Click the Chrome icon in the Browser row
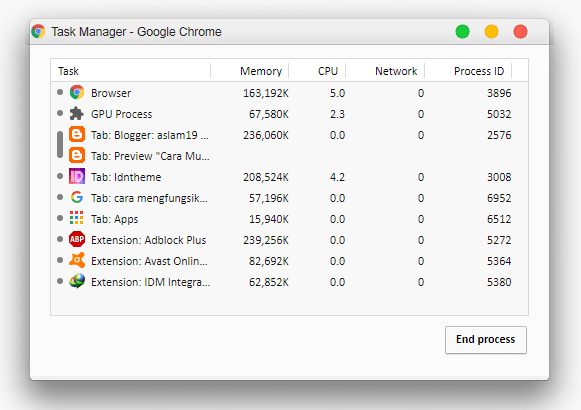Screen dimensions: 581x410 pos(77,92)
